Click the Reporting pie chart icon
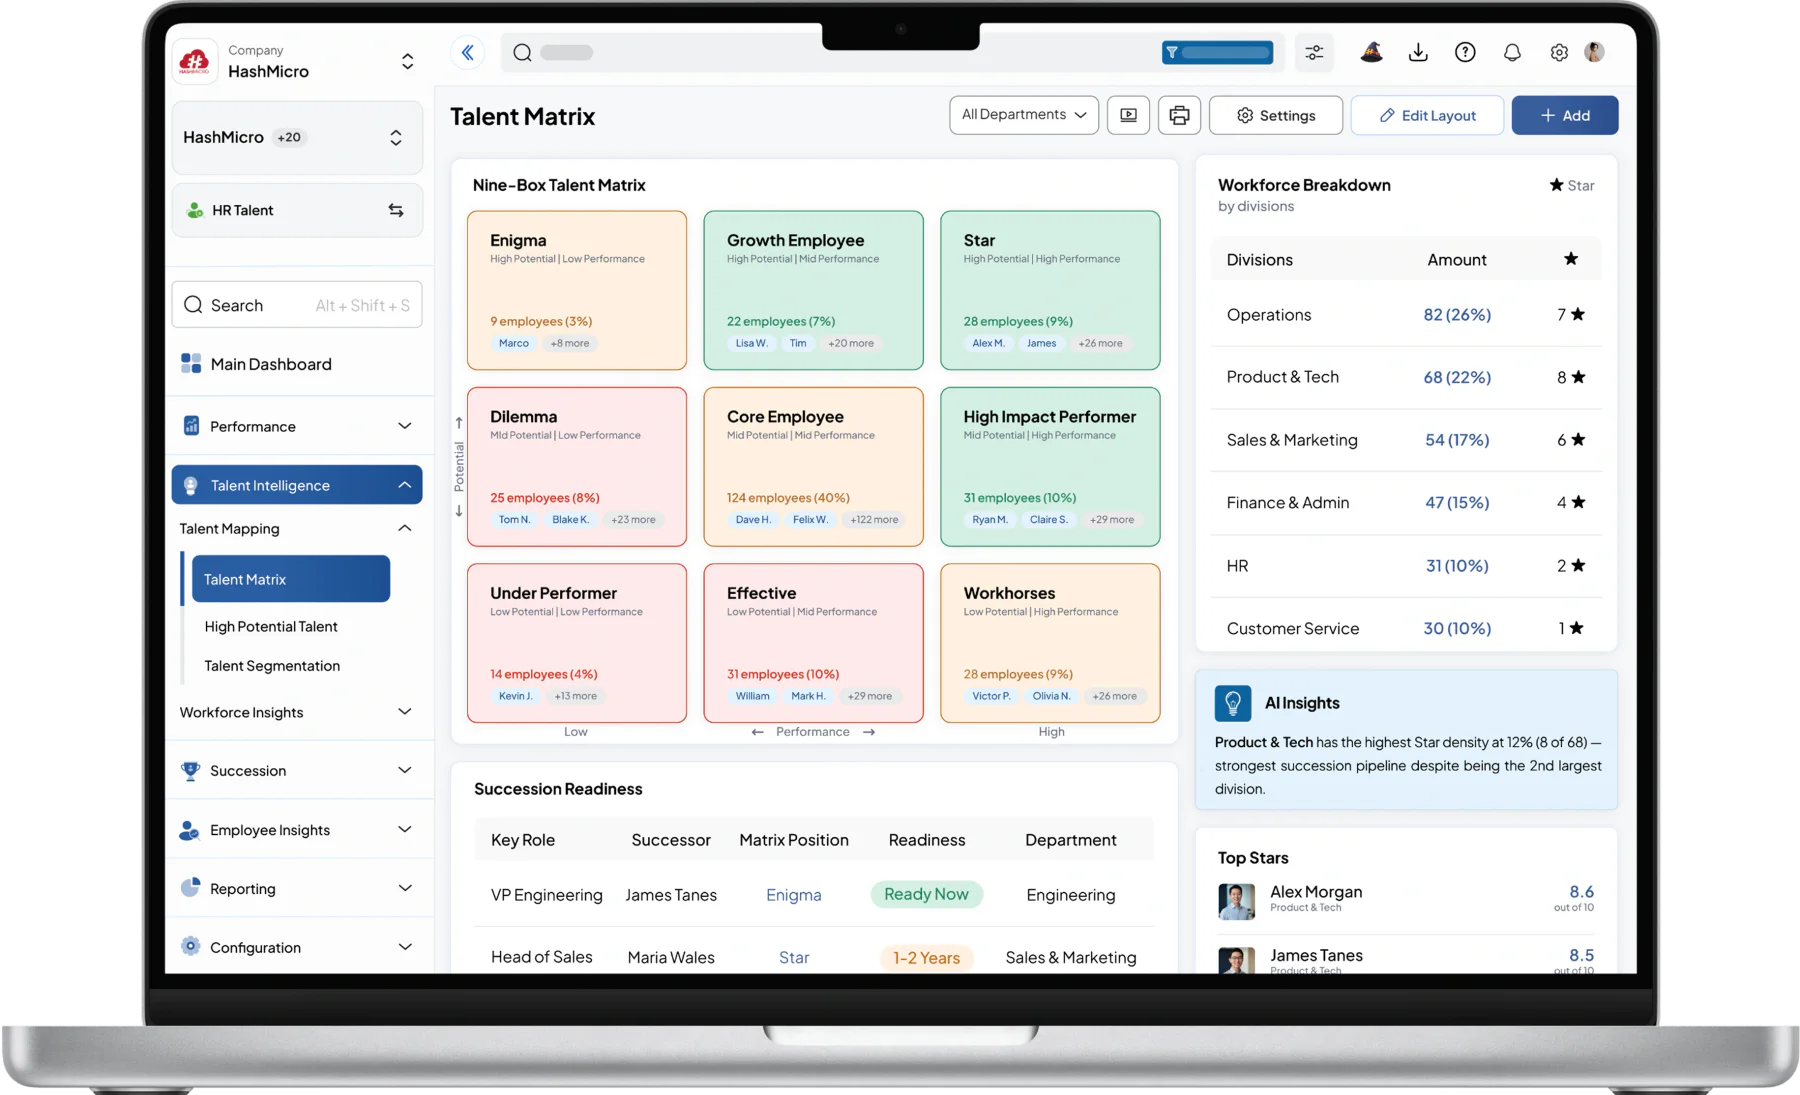Viewport: 1800px width, 1095px height. pos(190,888)
